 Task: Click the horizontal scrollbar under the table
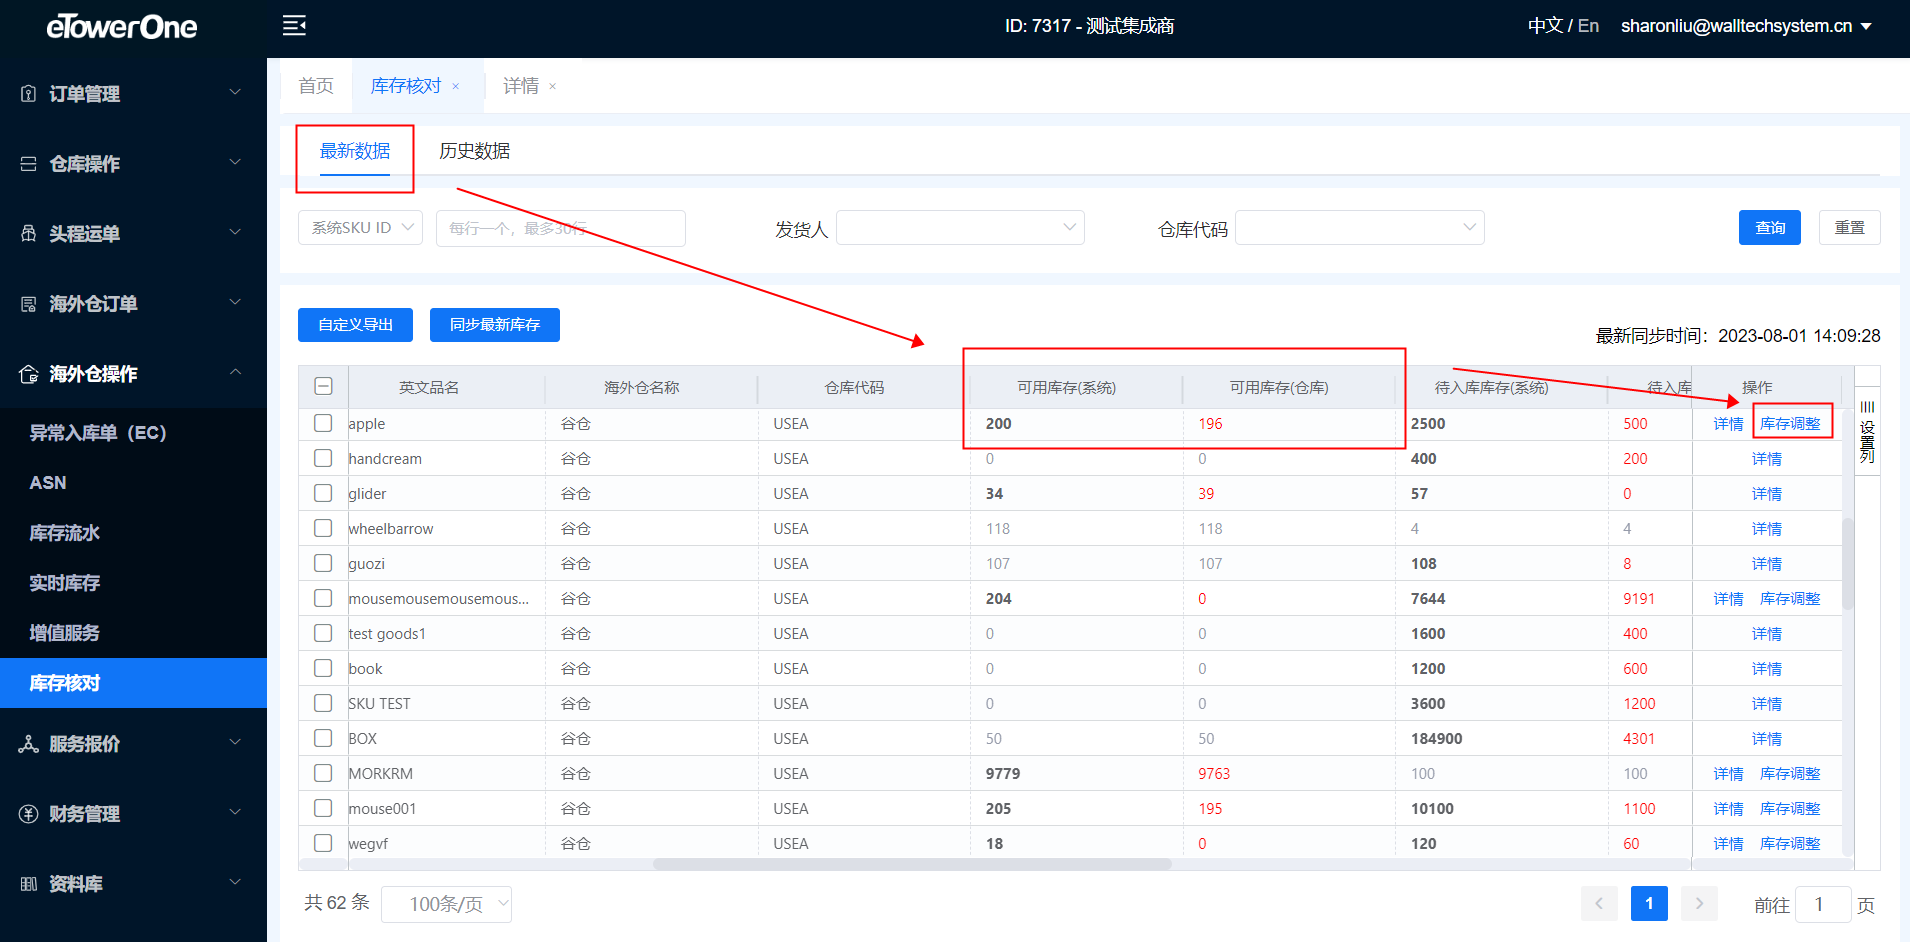point(912,864)
